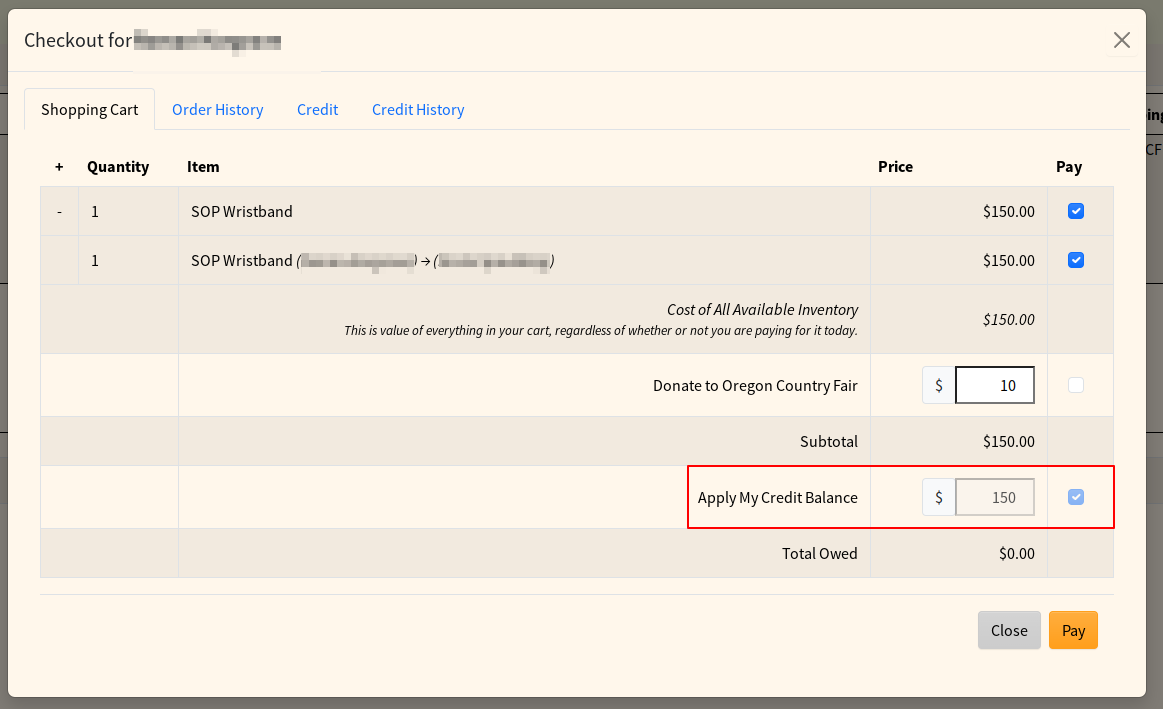Screen dimensions: 1163x709
Task: Click the dollar sign beside the donation amount
Action: (938, 385)
